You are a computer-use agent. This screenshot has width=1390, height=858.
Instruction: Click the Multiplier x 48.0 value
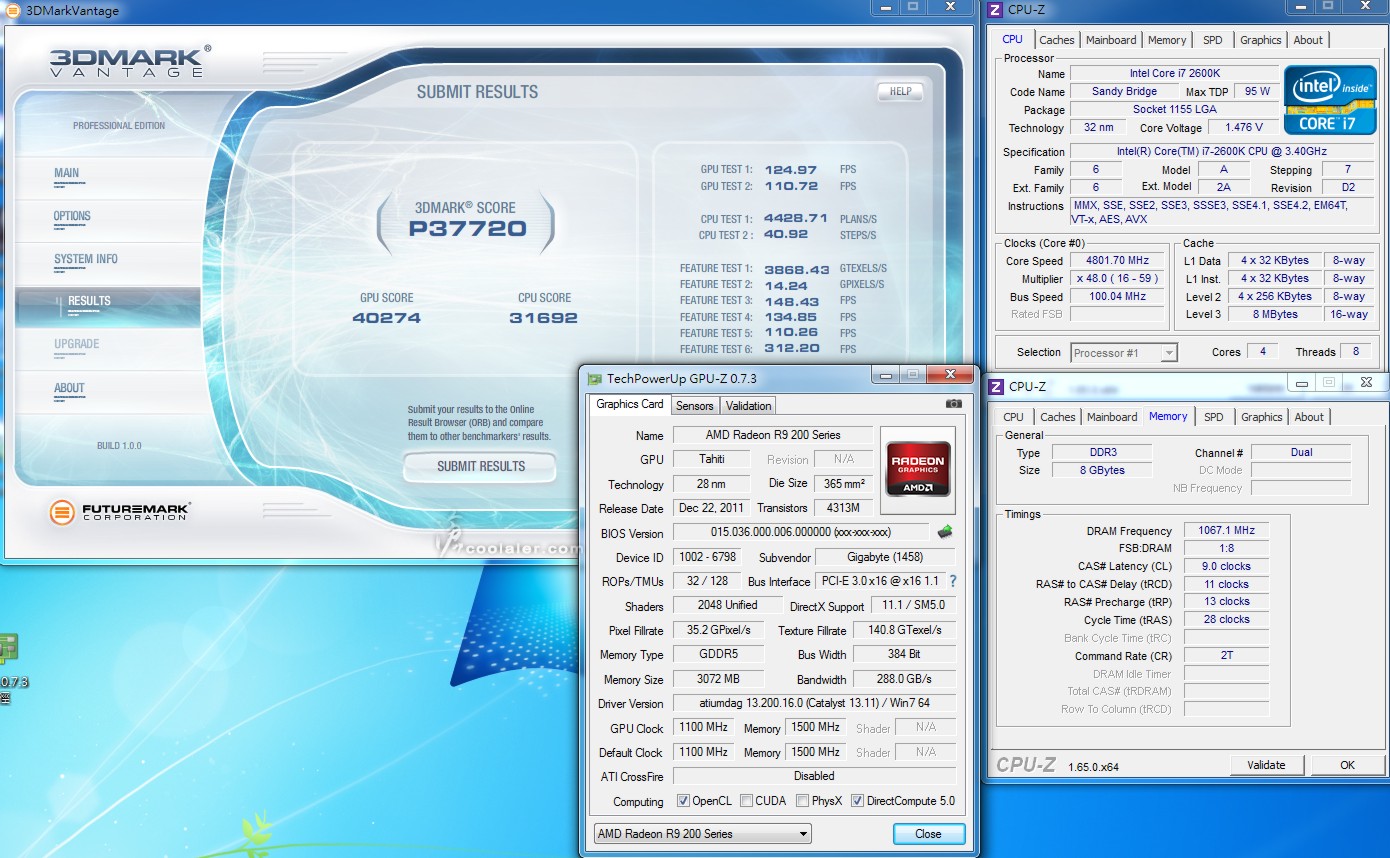tap(1117, 279)
